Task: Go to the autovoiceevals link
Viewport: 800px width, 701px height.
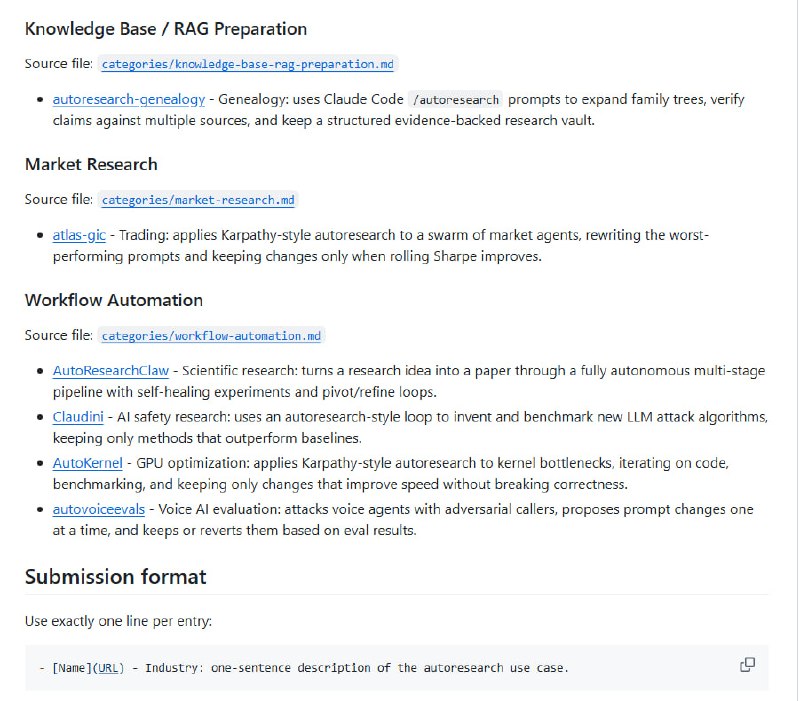Action: pos(98,508)
